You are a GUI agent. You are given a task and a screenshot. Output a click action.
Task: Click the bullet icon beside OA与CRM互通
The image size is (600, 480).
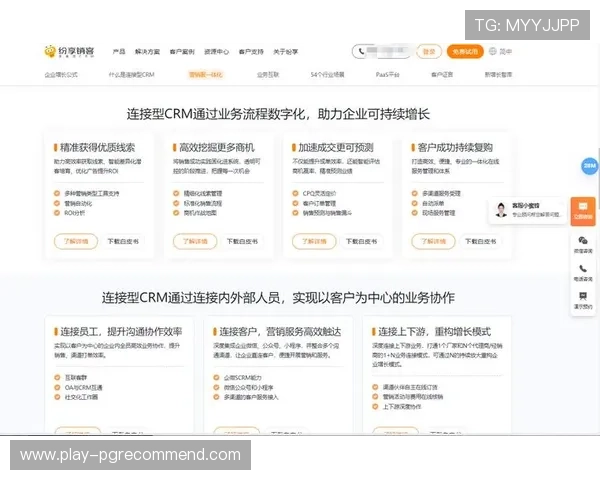point(57,387)
